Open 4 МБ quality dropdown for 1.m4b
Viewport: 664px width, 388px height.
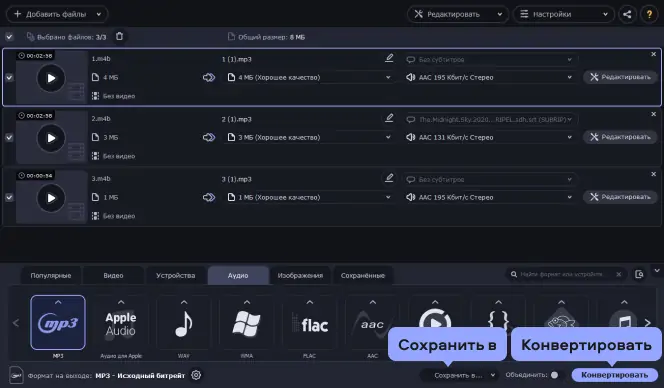(309, 78)
